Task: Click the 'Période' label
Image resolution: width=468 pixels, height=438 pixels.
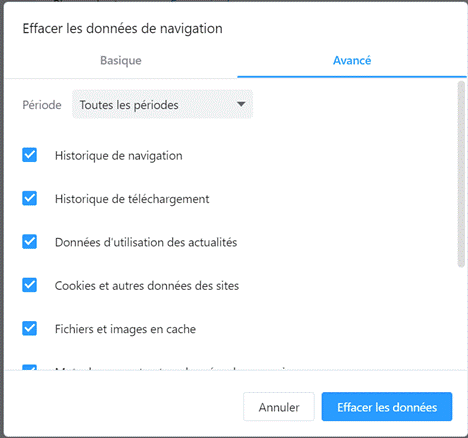Action: (42, 105)
